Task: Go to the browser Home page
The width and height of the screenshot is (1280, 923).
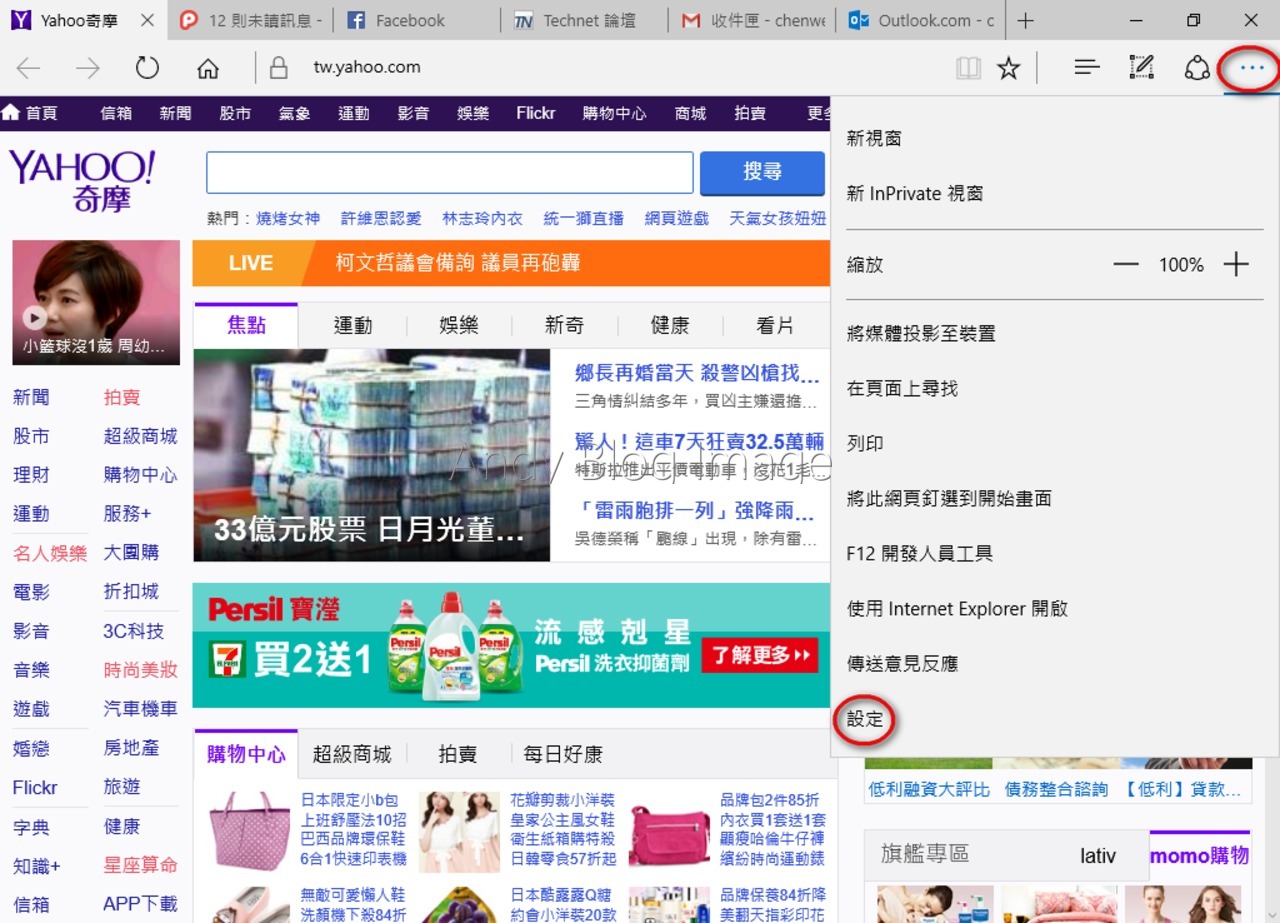Action: point(207,68)
